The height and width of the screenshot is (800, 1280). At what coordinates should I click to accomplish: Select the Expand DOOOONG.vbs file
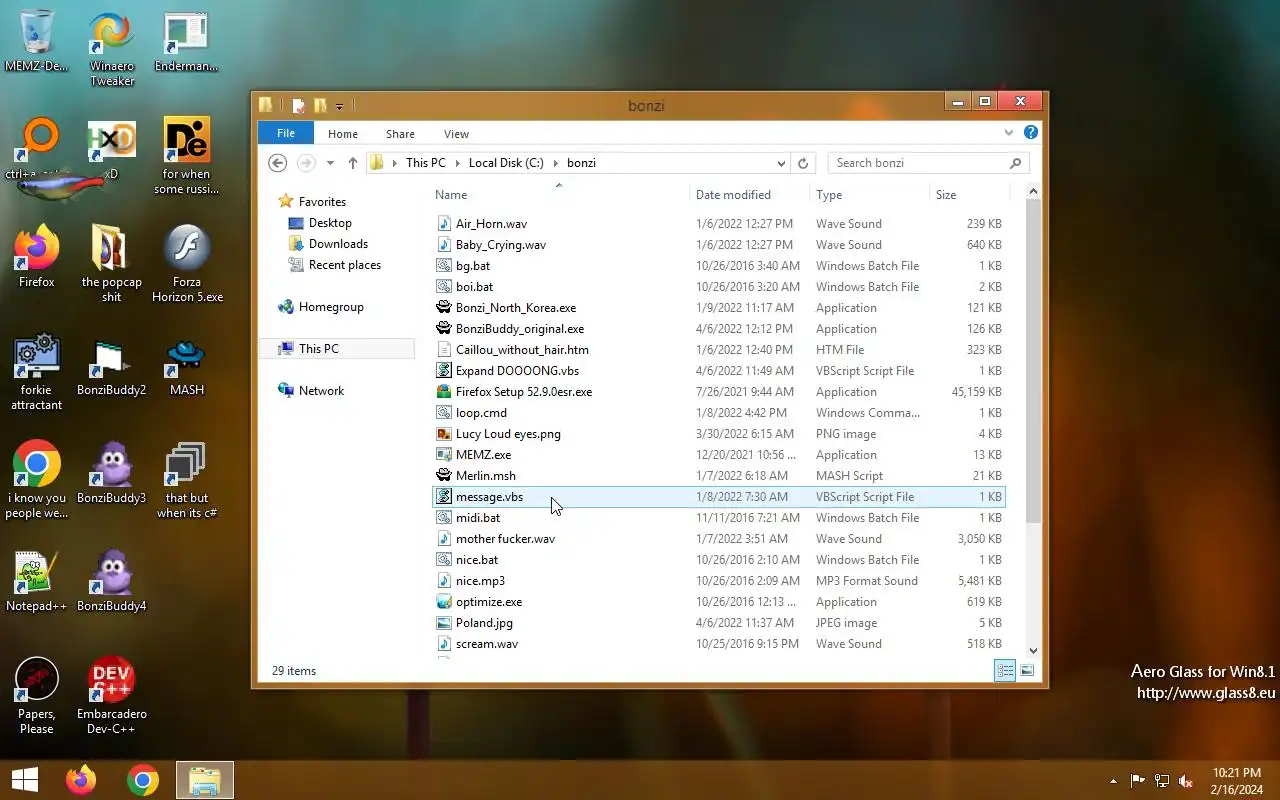pos(718,371)
